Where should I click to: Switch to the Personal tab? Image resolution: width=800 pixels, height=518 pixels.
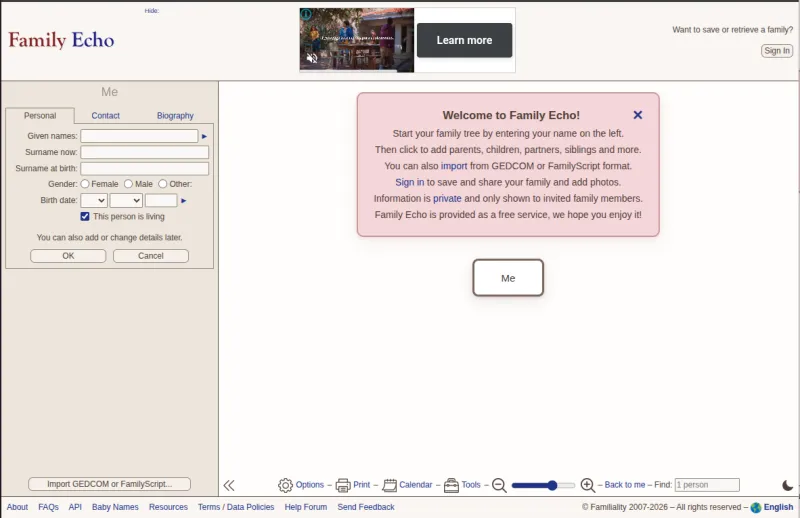[40, 116]
